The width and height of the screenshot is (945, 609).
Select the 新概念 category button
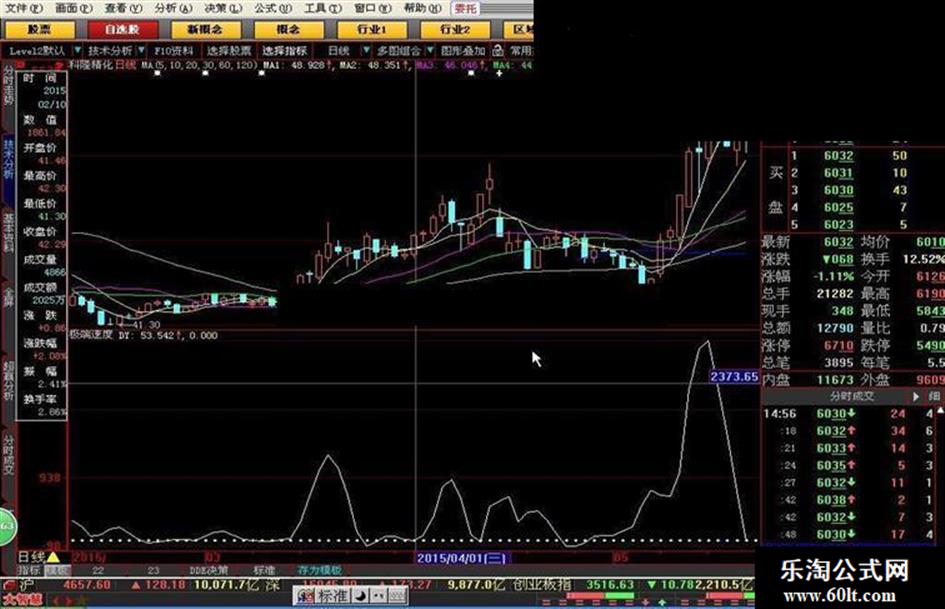[x=206, y=29]
